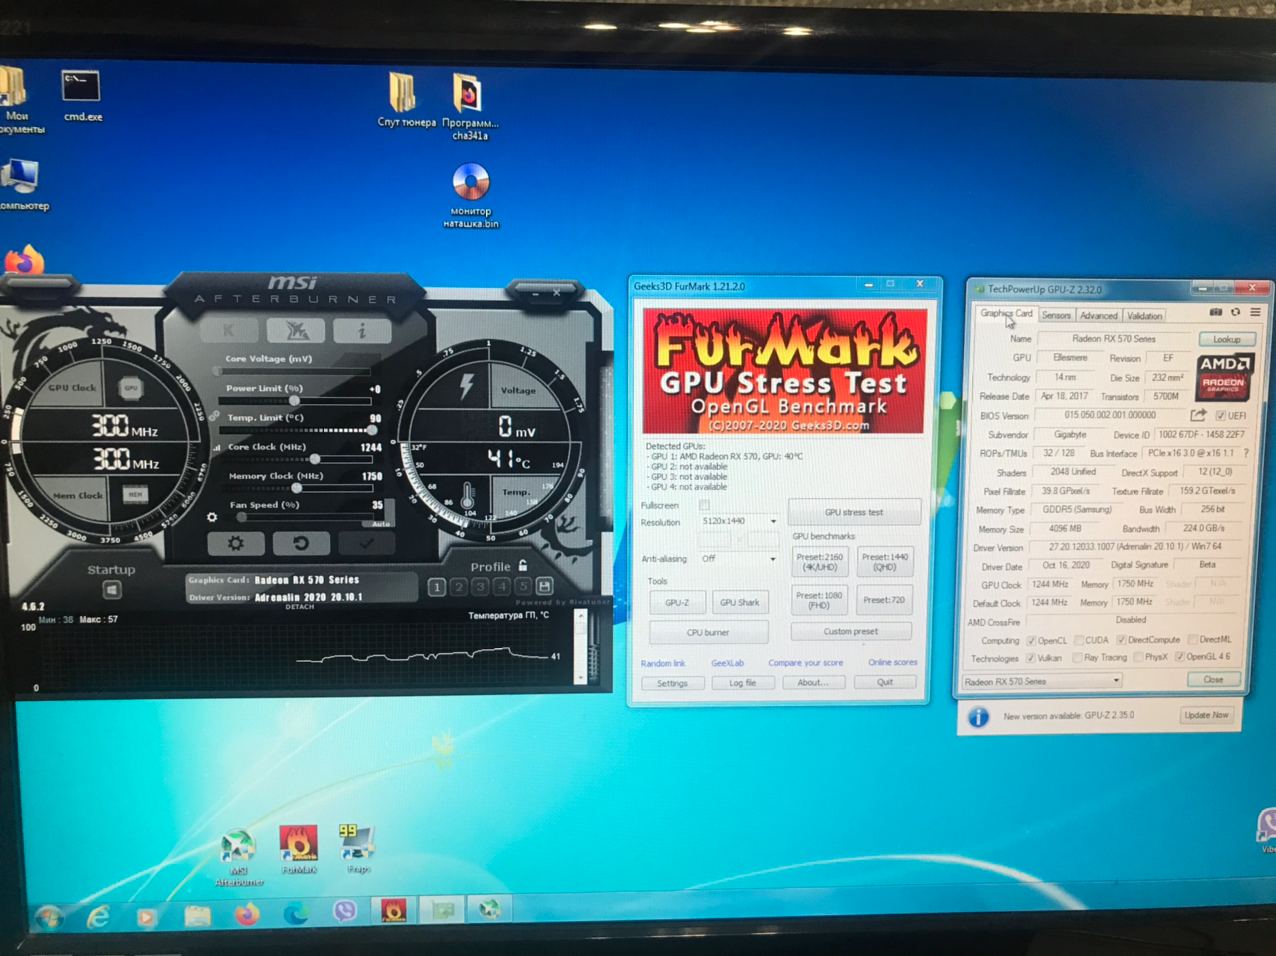Image resolution: width=1276 pixels, height=956 pixels.
Task: Click the CPU burner button in FurMark
Action: [708, 632]
